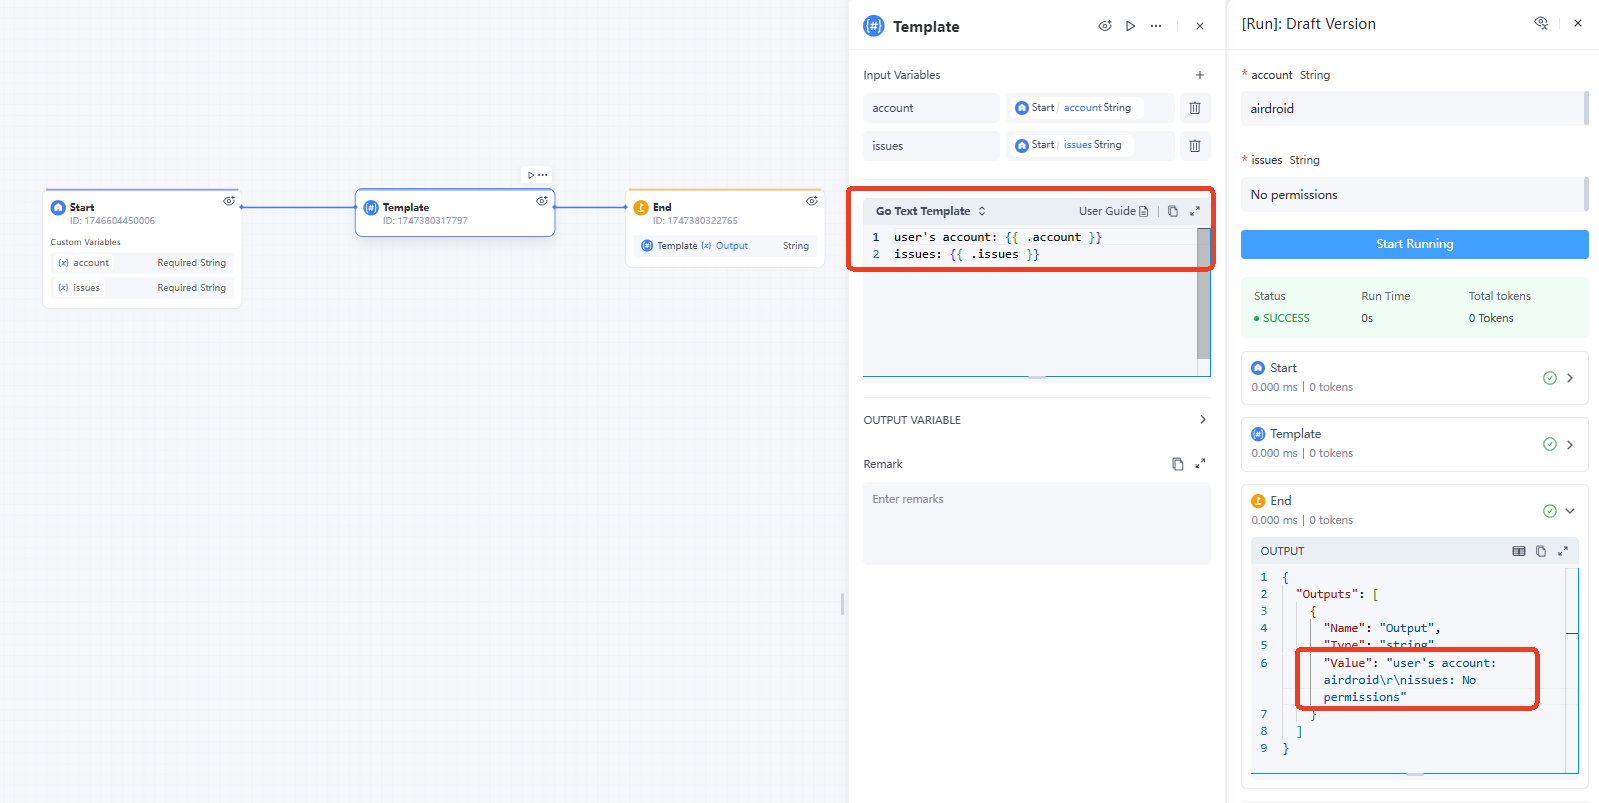Click the panel resize handle left of Template panel
Image resolution: width=1599 pixels, height=803 pixels.
tap(842, 604)
